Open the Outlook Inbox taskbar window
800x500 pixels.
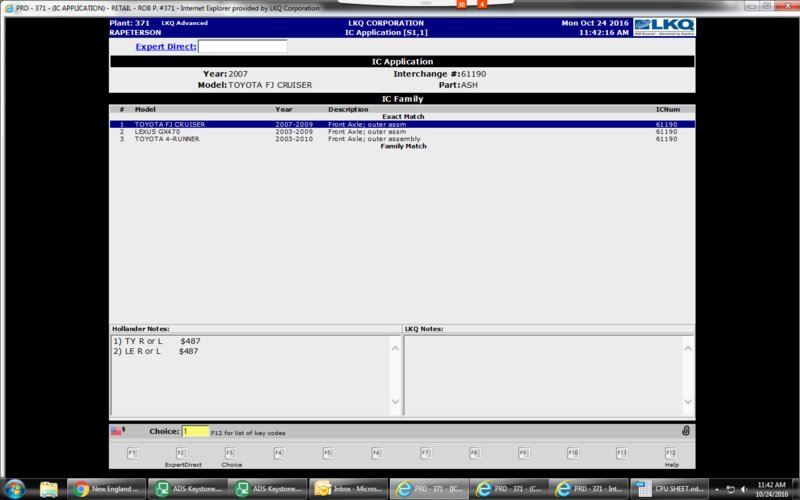click(348, 489)
